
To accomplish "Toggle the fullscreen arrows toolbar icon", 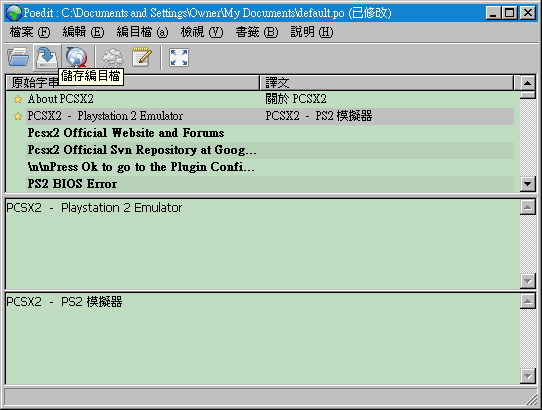I will [x=179, y=57].
